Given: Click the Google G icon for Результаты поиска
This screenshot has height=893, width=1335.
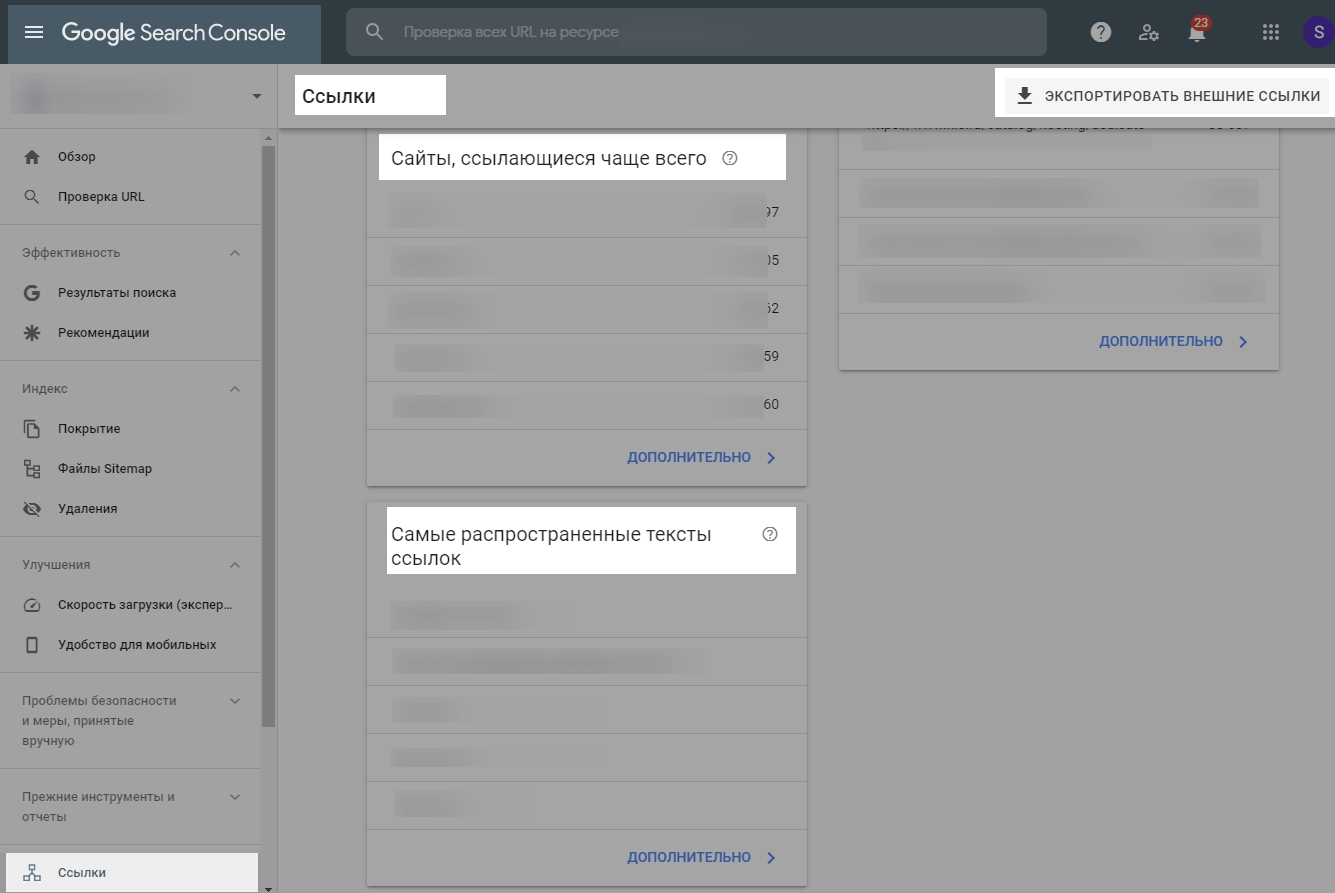Looking at the screenshot, I should coord(32,293).
